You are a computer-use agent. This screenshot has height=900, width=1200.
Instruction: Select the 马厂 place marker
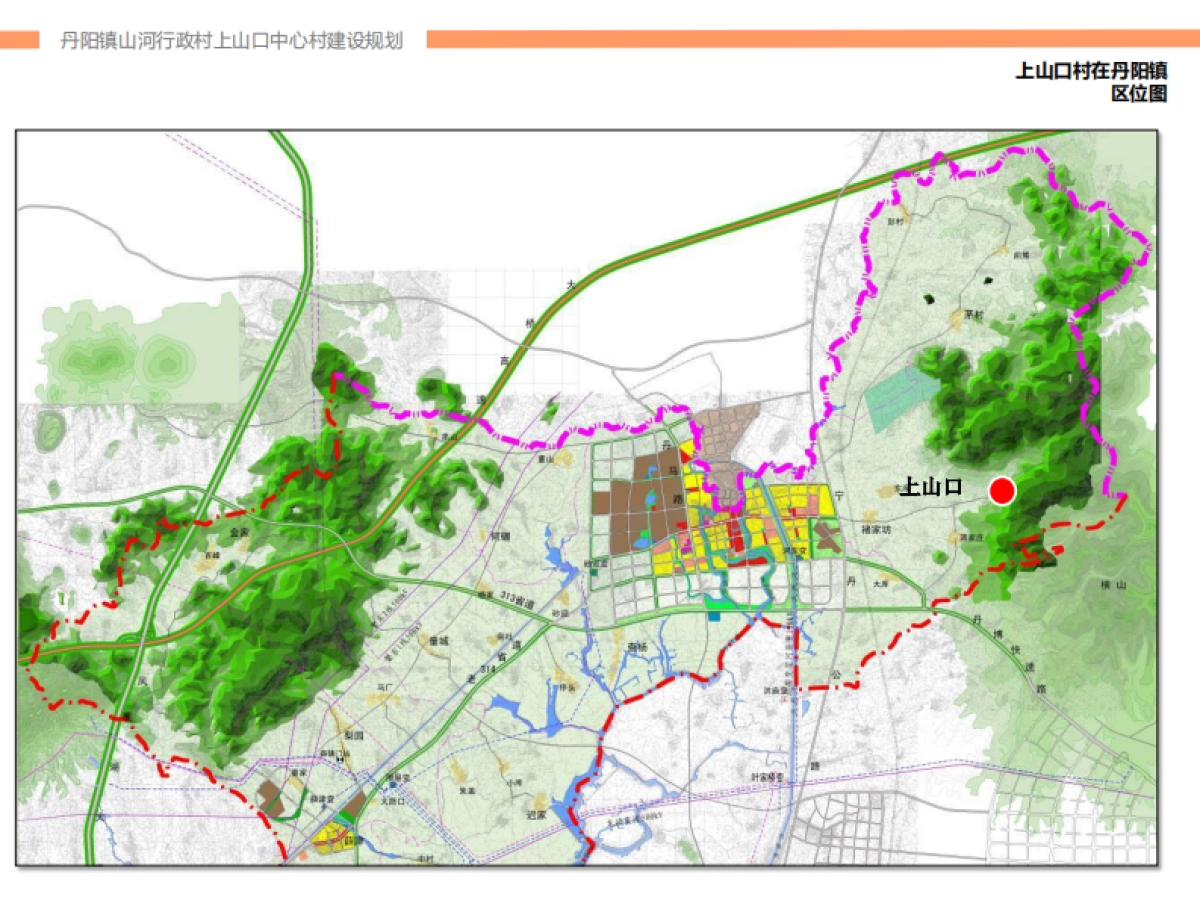tap(384, 684)
